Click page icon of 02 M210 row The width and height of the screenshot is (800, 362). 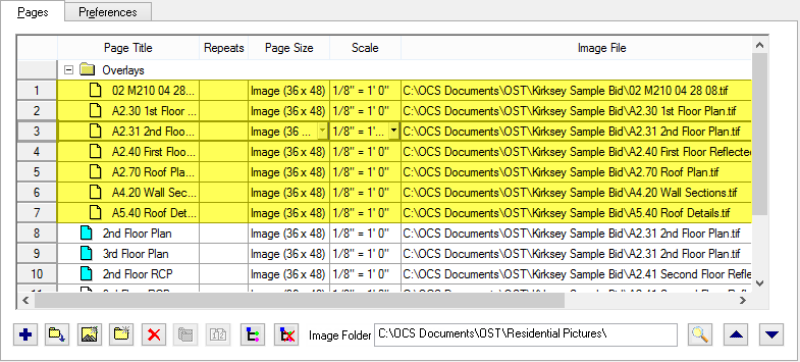[95, 91]
